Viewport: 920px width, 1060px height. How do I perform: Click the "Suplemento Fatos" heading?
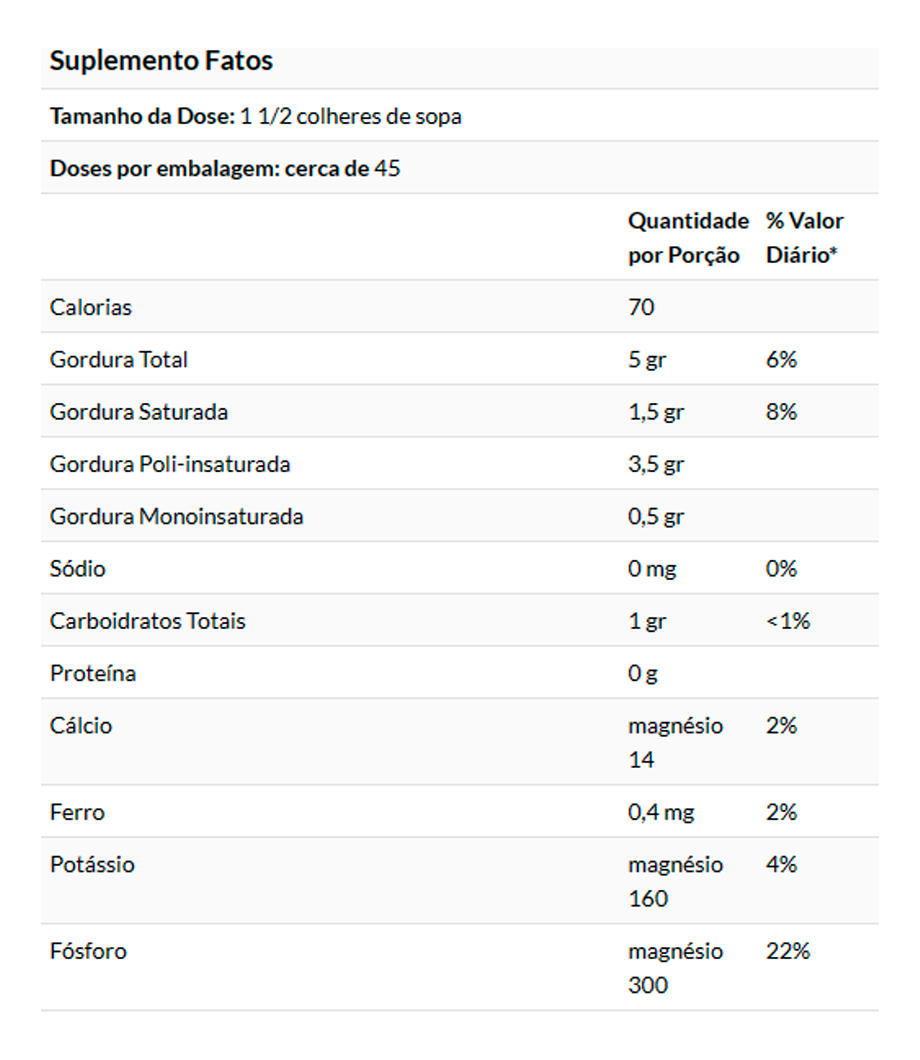click(161, 61)
